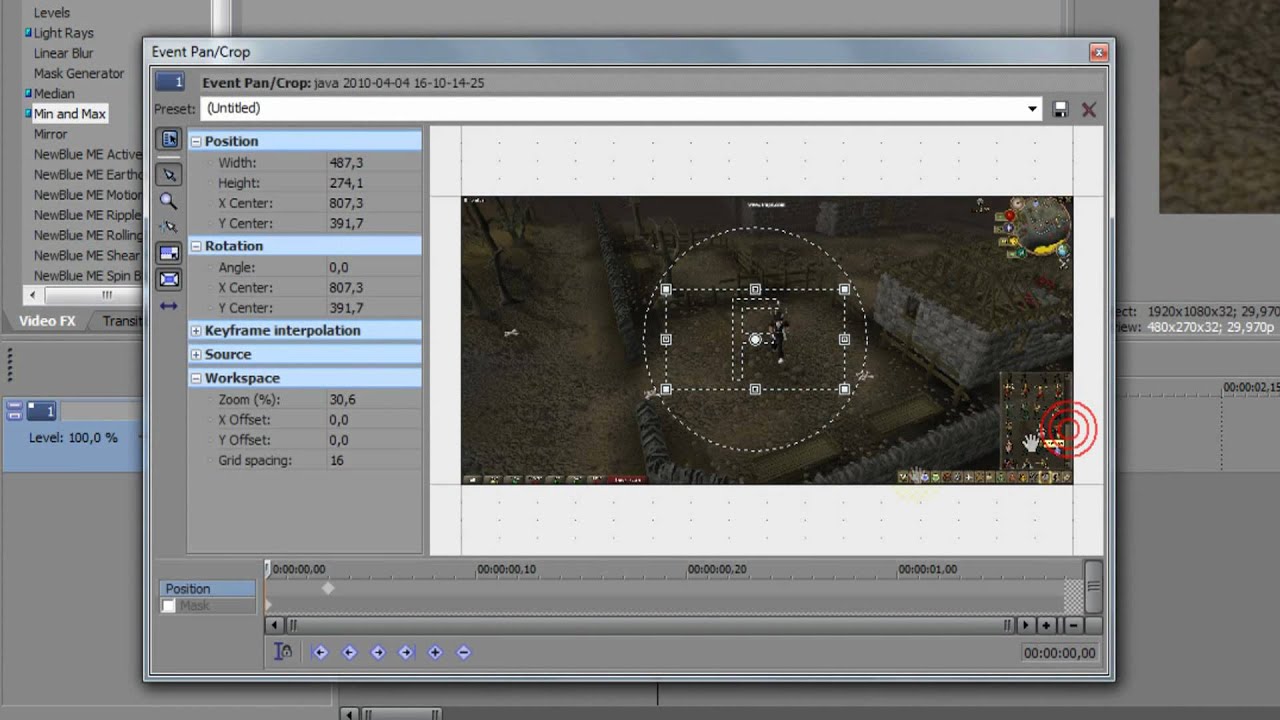Click the keyframe timeline right scroll arrow
Screen dimensions: 1280x720
click(1025, 625)
